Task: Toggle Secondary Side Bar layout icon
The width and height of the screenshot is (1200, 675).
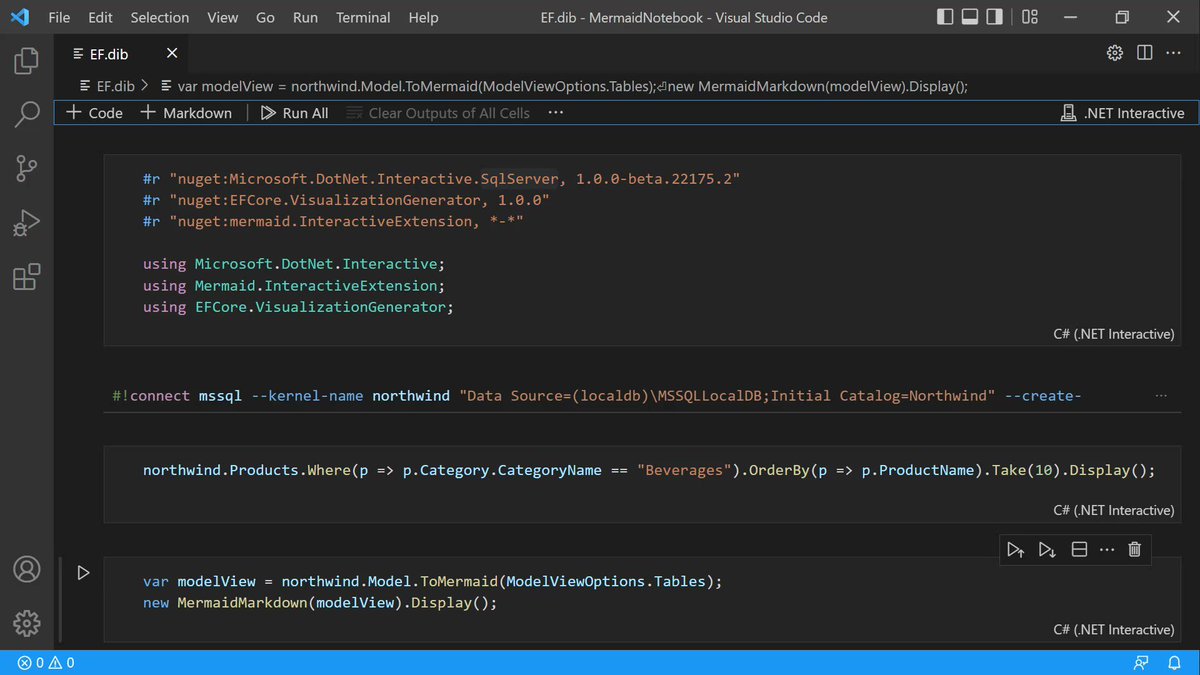Action: click(x=995, y=17)
